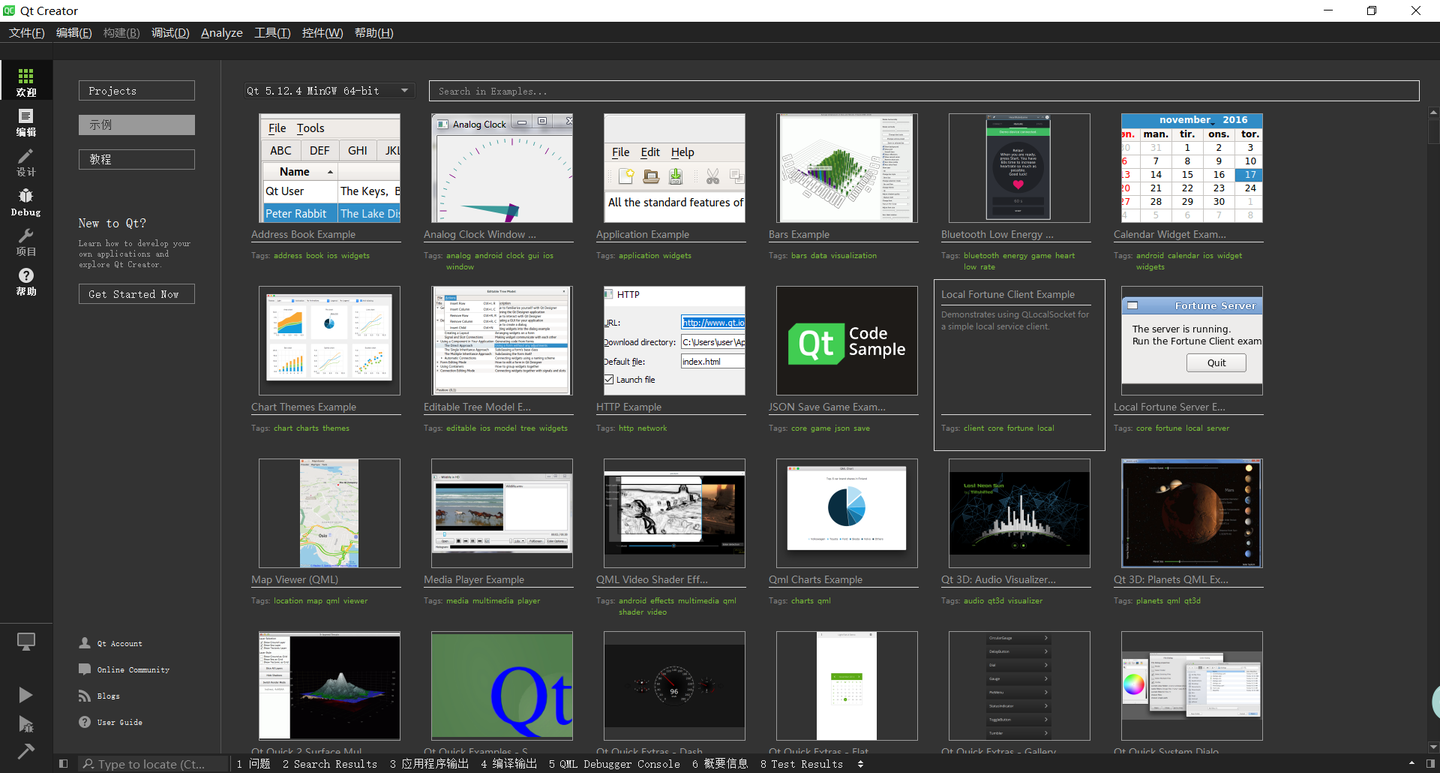
Task: Click the Search in Examples field
Action: pos(924,91)
